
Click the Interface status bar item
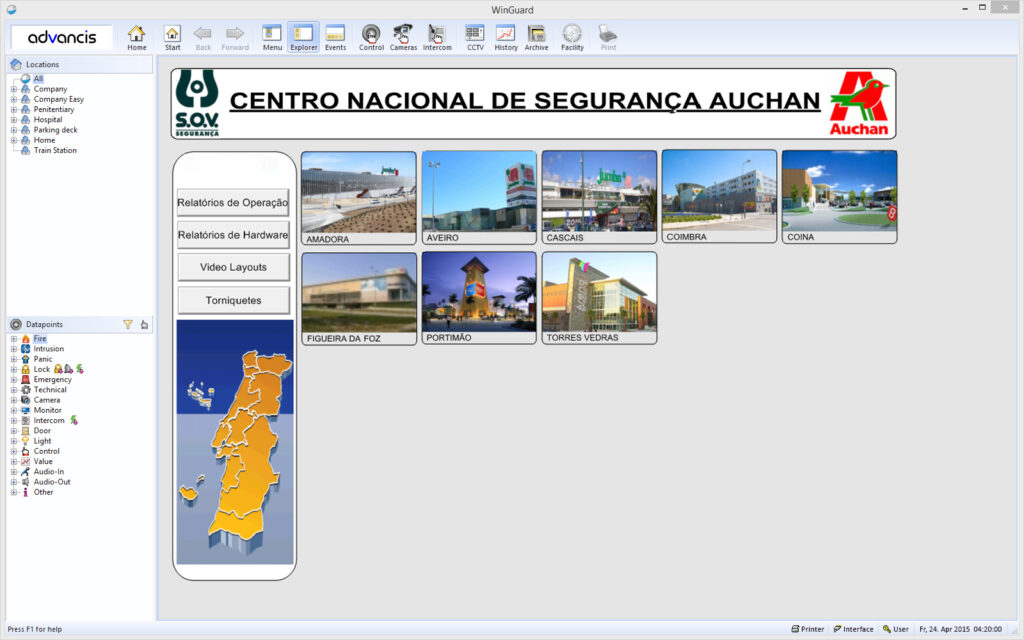pos(854,629)
